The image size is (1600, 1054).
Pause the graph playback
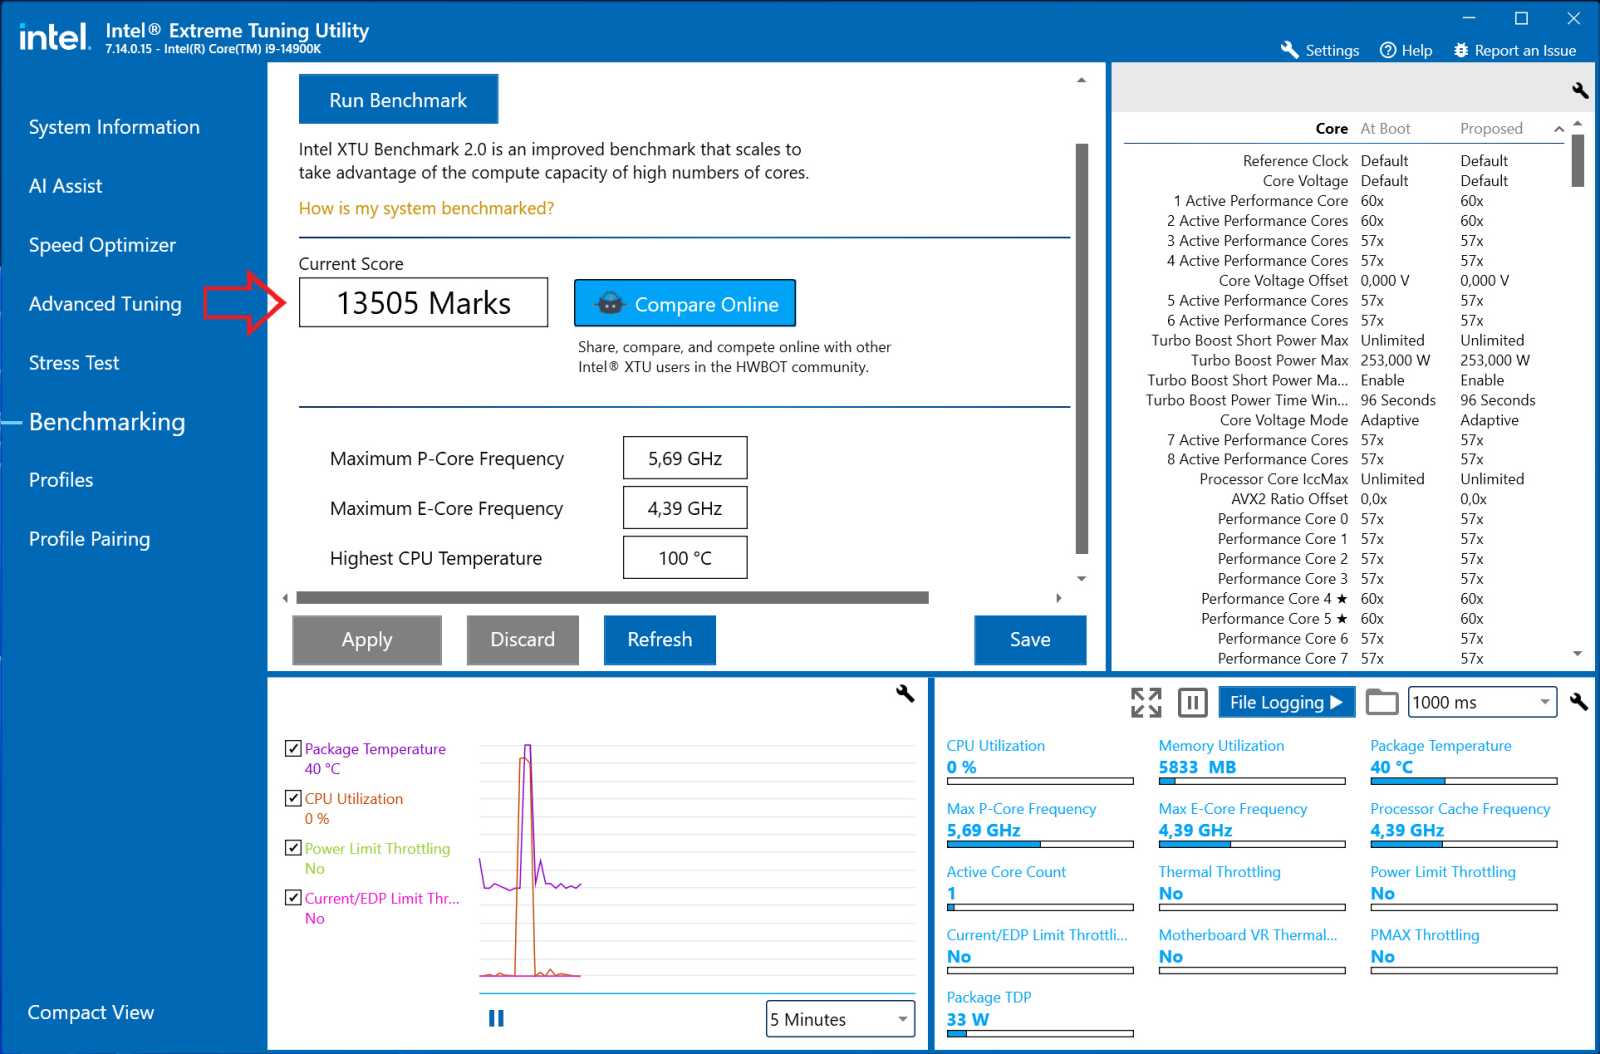(x=496, y=1018)
